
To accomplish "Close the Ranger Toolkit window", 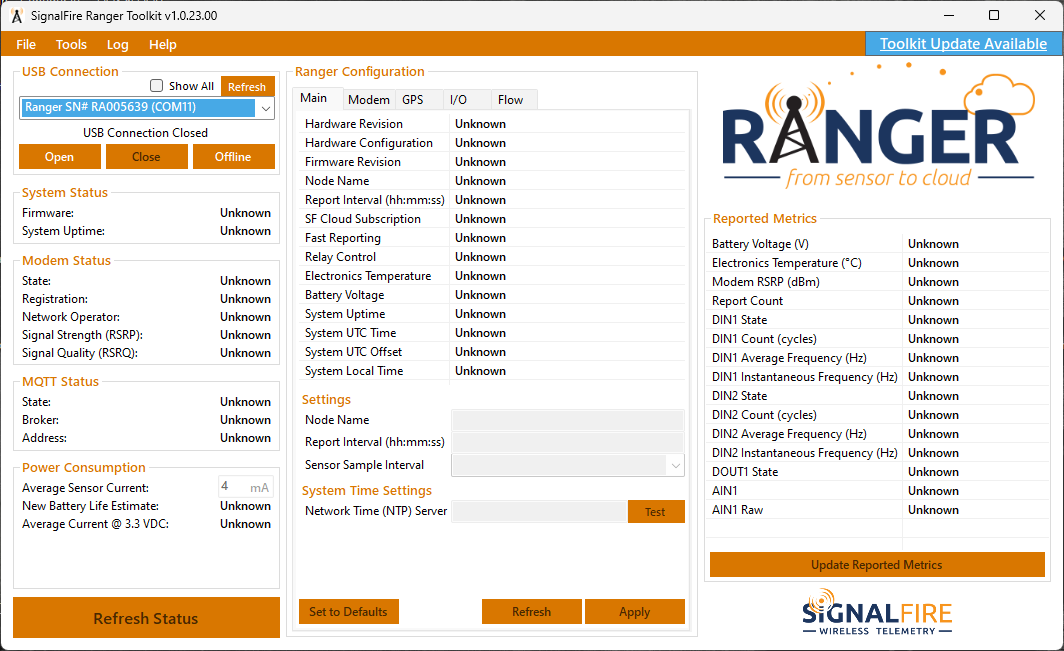I will 1040,15.
